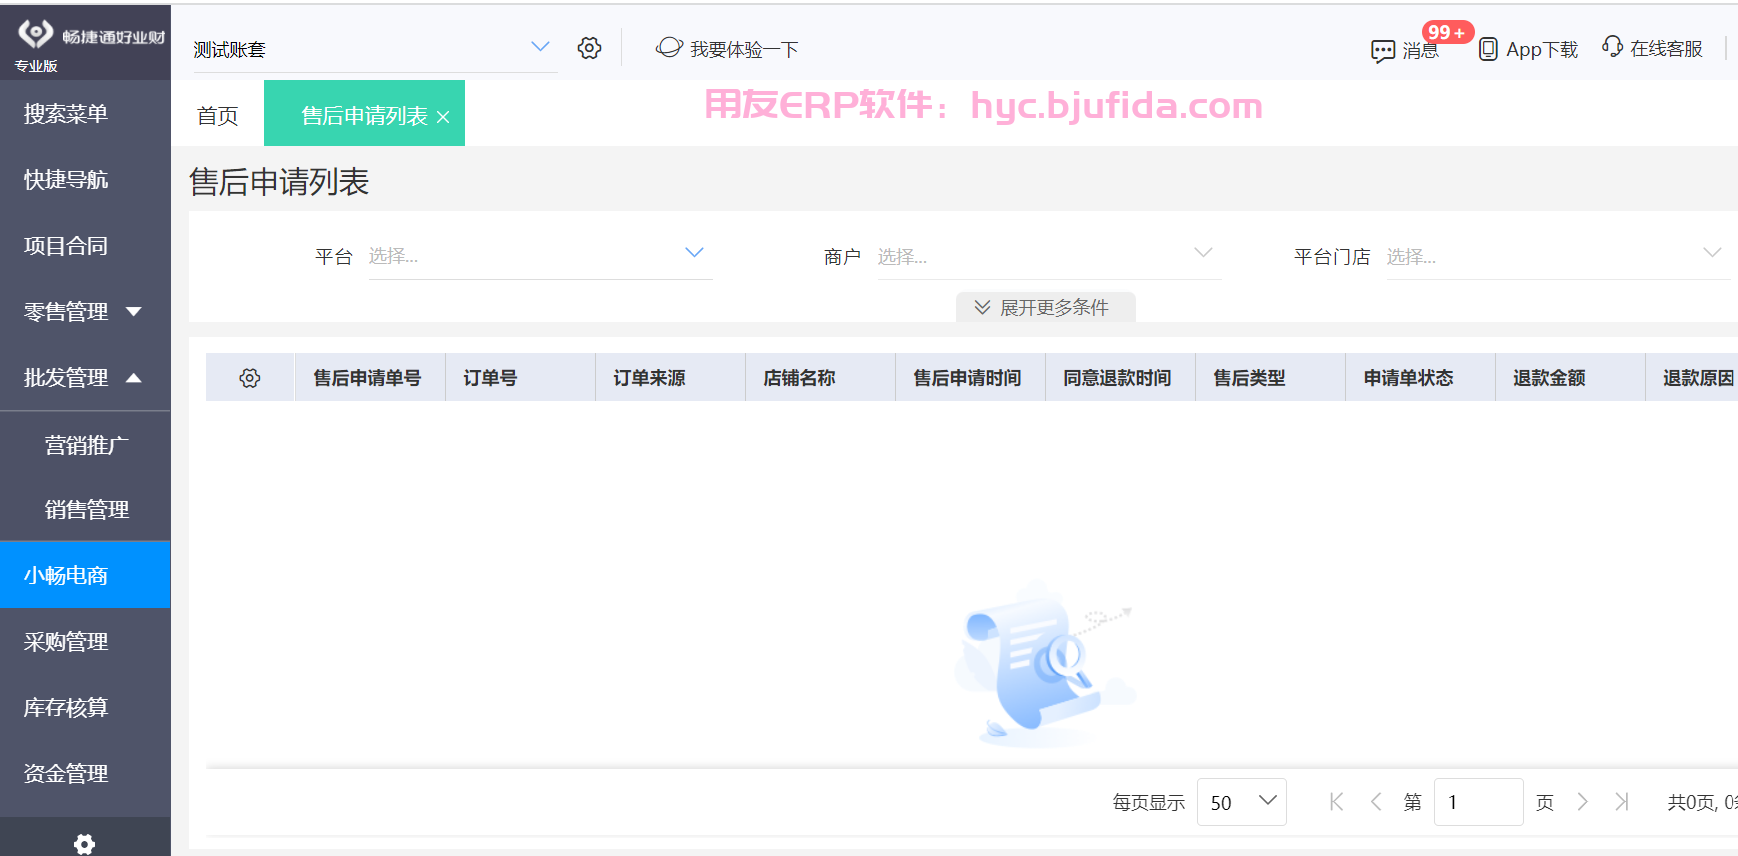
Task: Select the 售后申请列表 tab
Action: pos(364,116)
